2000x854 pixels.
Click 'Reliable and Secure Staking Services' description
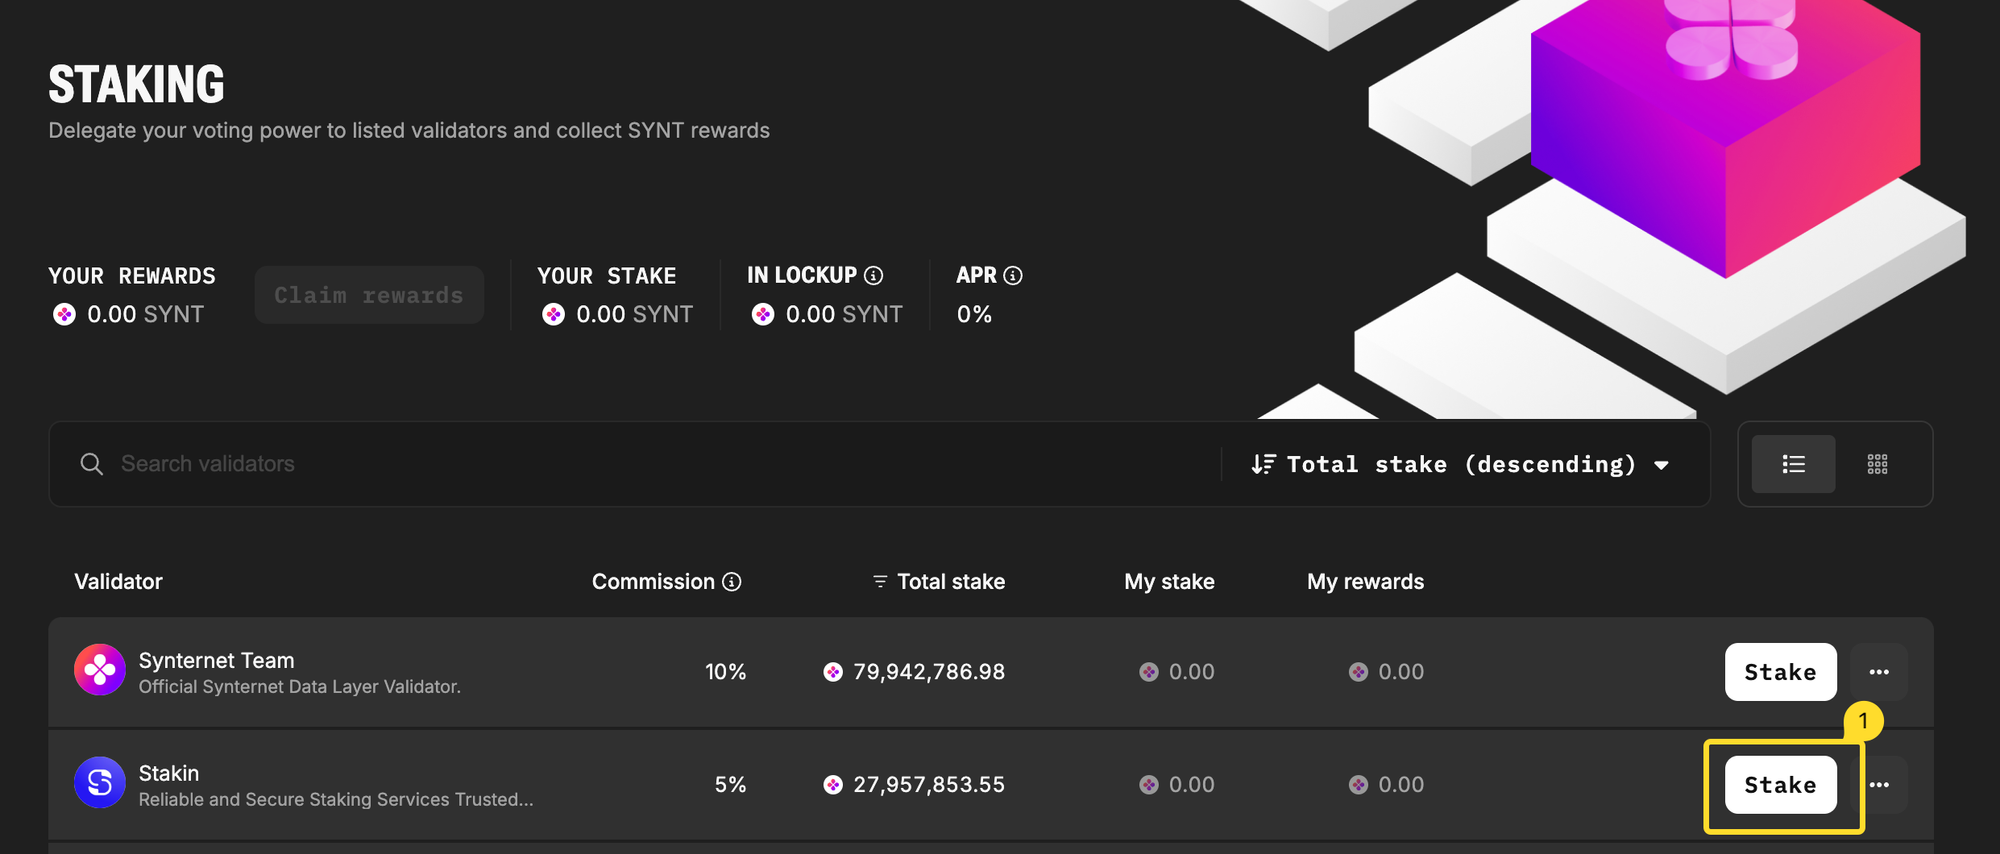(336, 800)
